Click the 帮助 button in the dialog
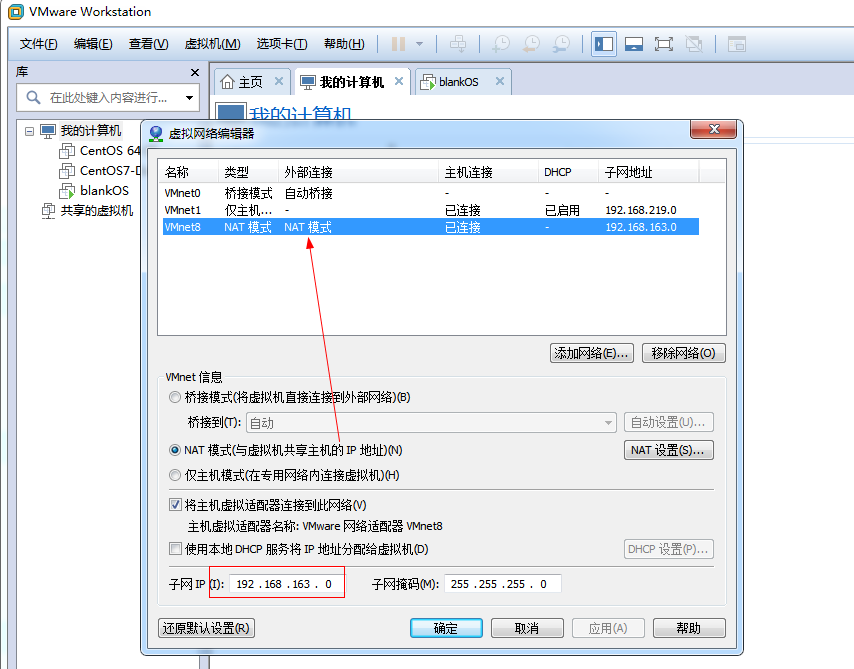Viewport: 854px width, 669px height. click(689, 628)
